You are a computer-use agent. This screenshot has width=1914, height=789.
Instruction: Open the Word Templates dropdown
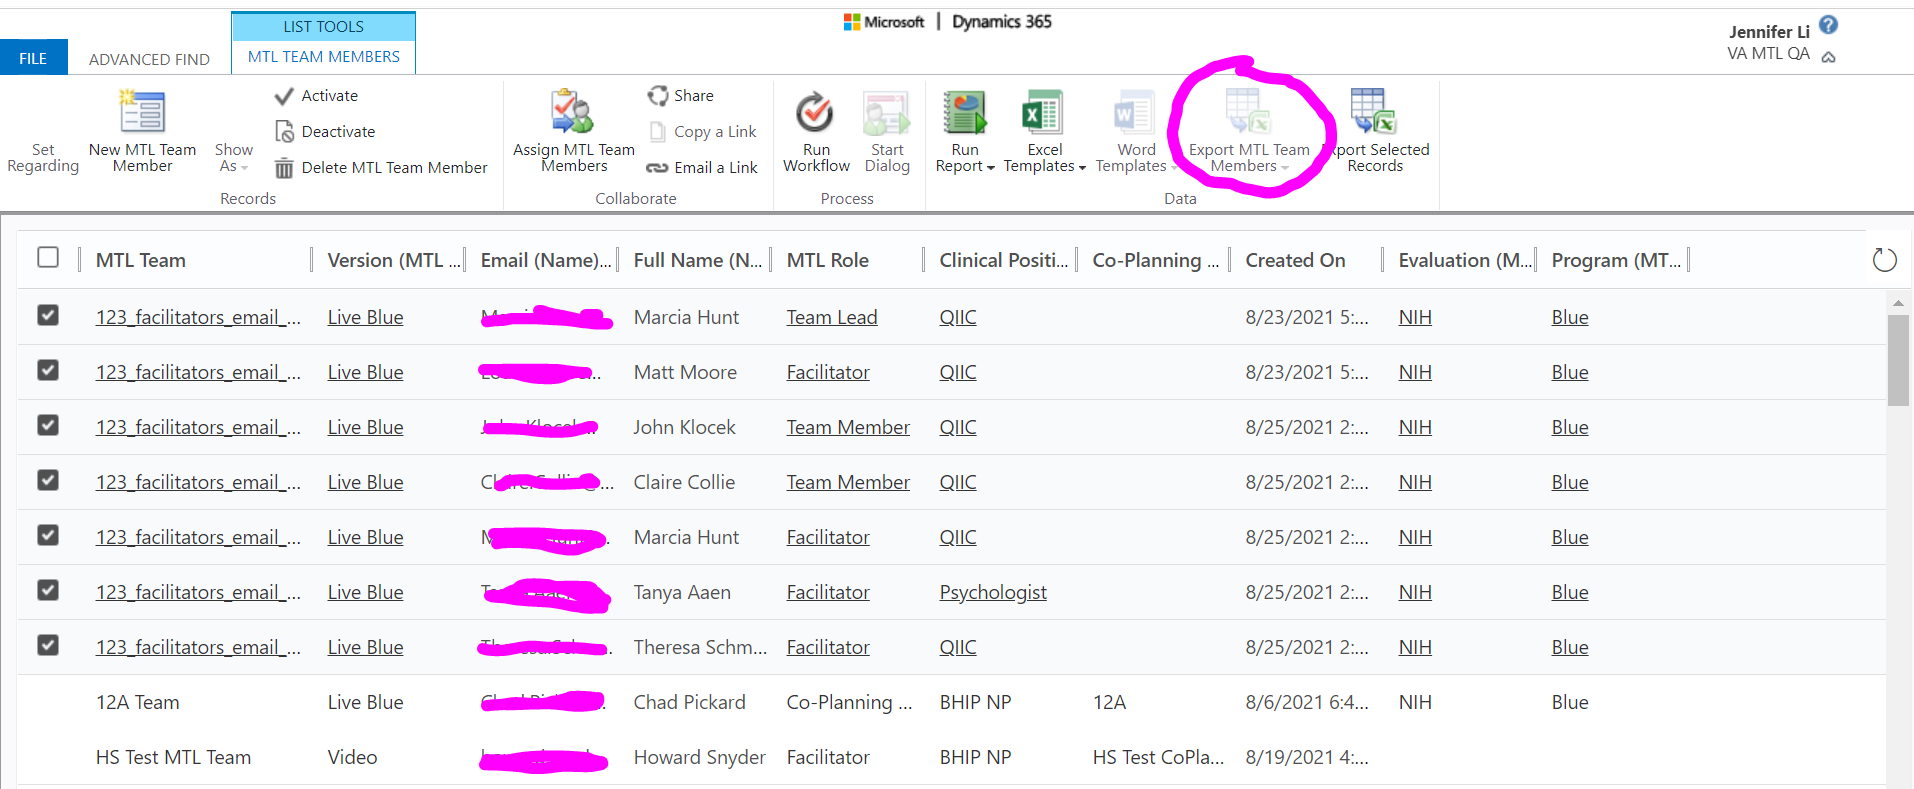[x=1135, y=131]
